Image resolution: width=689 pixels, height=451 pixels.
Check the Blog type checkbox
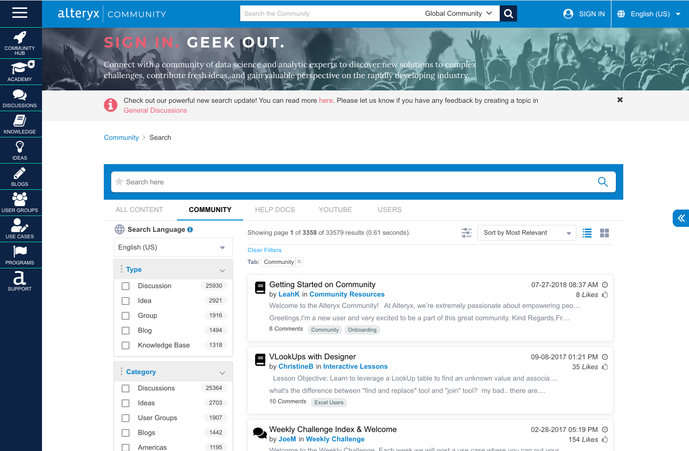(x=126, y=331)
